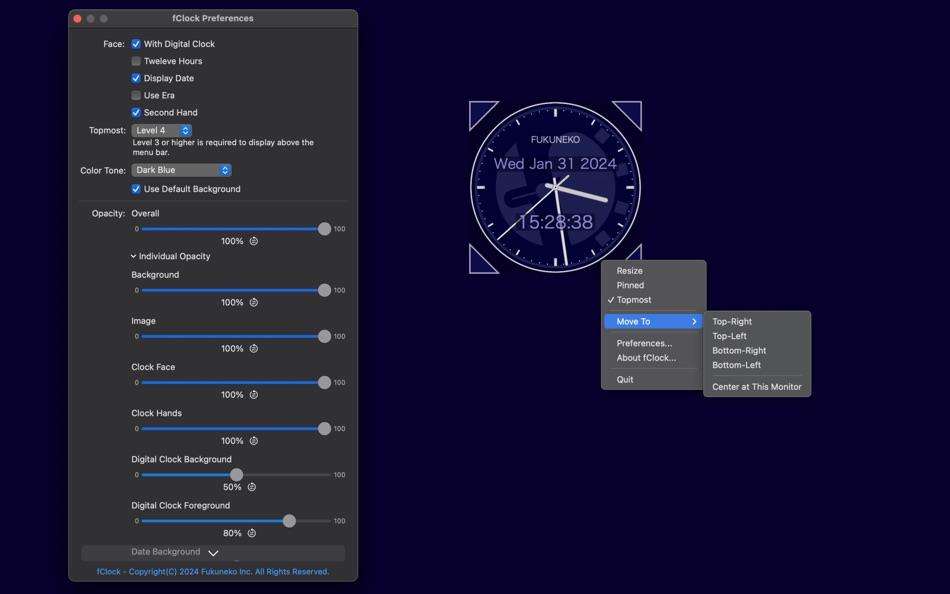Click the fClock Preferences title bar text
950x594 pixels.
(x=213, y=18)
